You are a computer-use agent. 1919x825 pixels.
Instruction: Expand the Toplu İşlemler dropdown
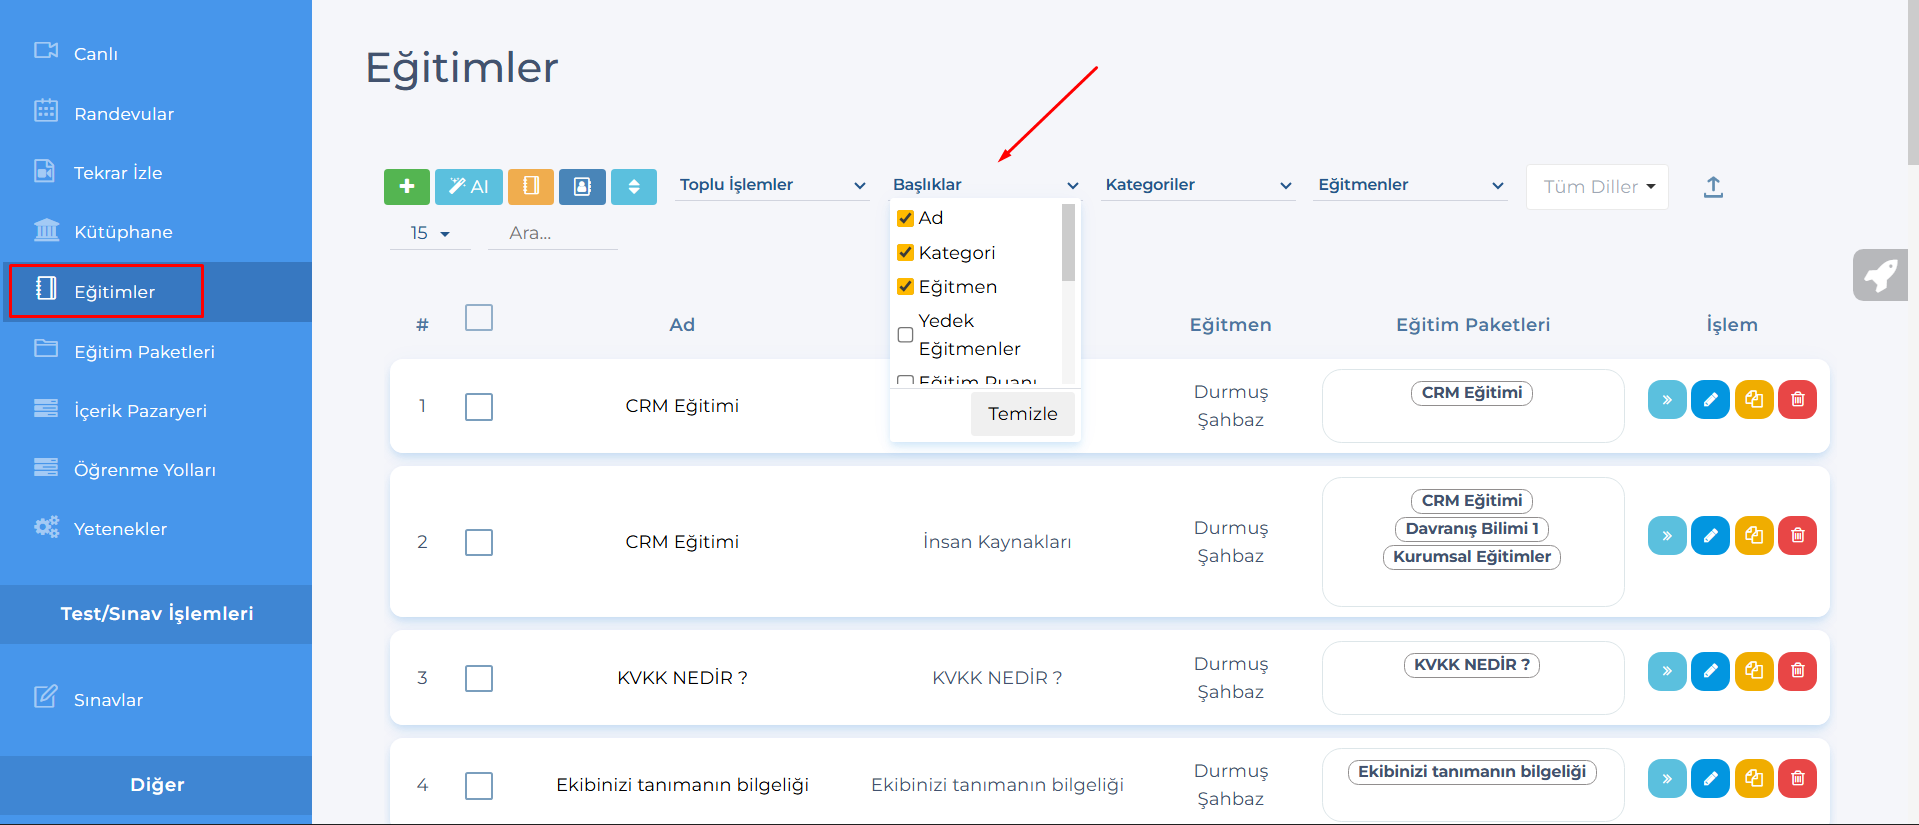tap(771, 185)
